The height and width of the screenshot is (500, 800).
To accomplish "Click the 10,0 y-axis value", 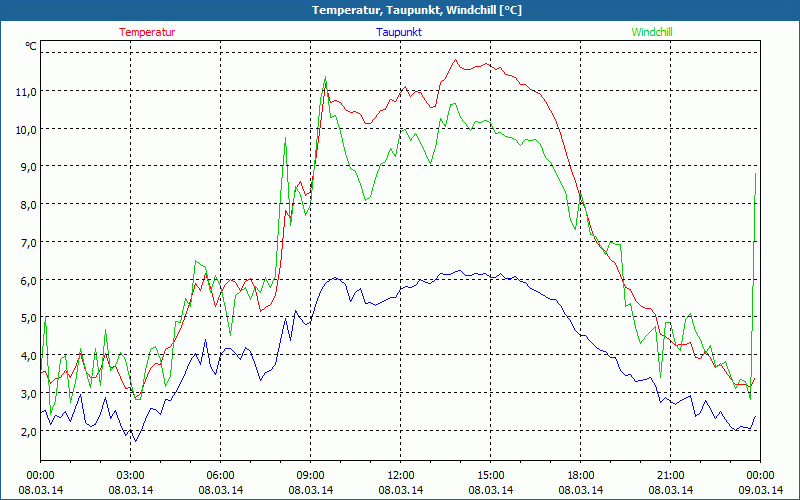I will (27, 130).
